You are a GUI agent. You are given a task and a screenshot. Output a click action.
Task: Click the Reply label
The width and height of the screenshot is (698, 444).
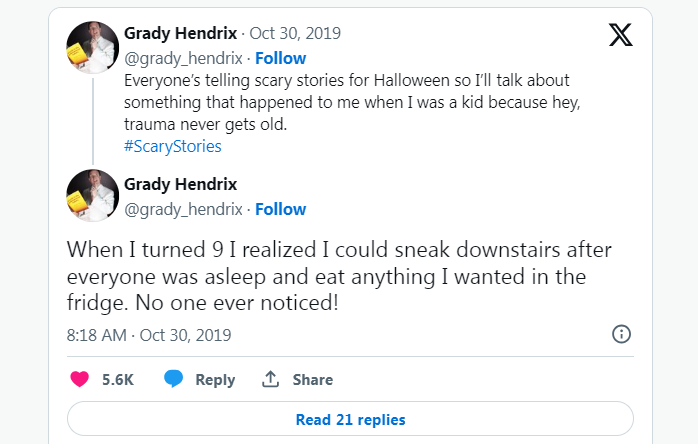pyautogui.click(x=215, y=380)
